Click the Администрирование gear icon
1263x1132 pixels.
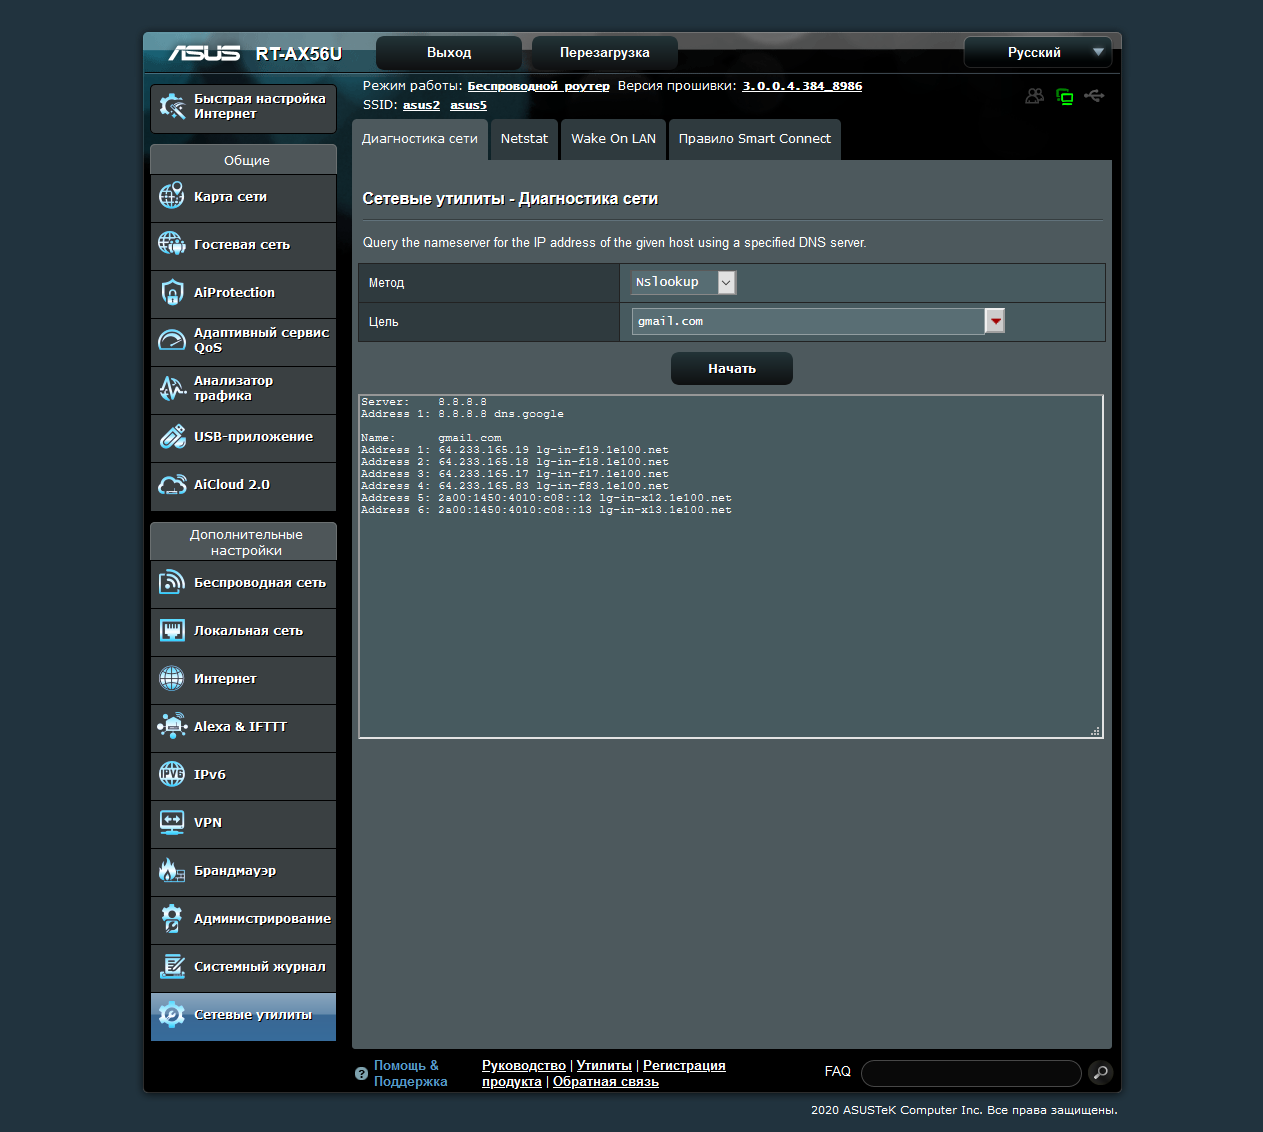point(172,918)
